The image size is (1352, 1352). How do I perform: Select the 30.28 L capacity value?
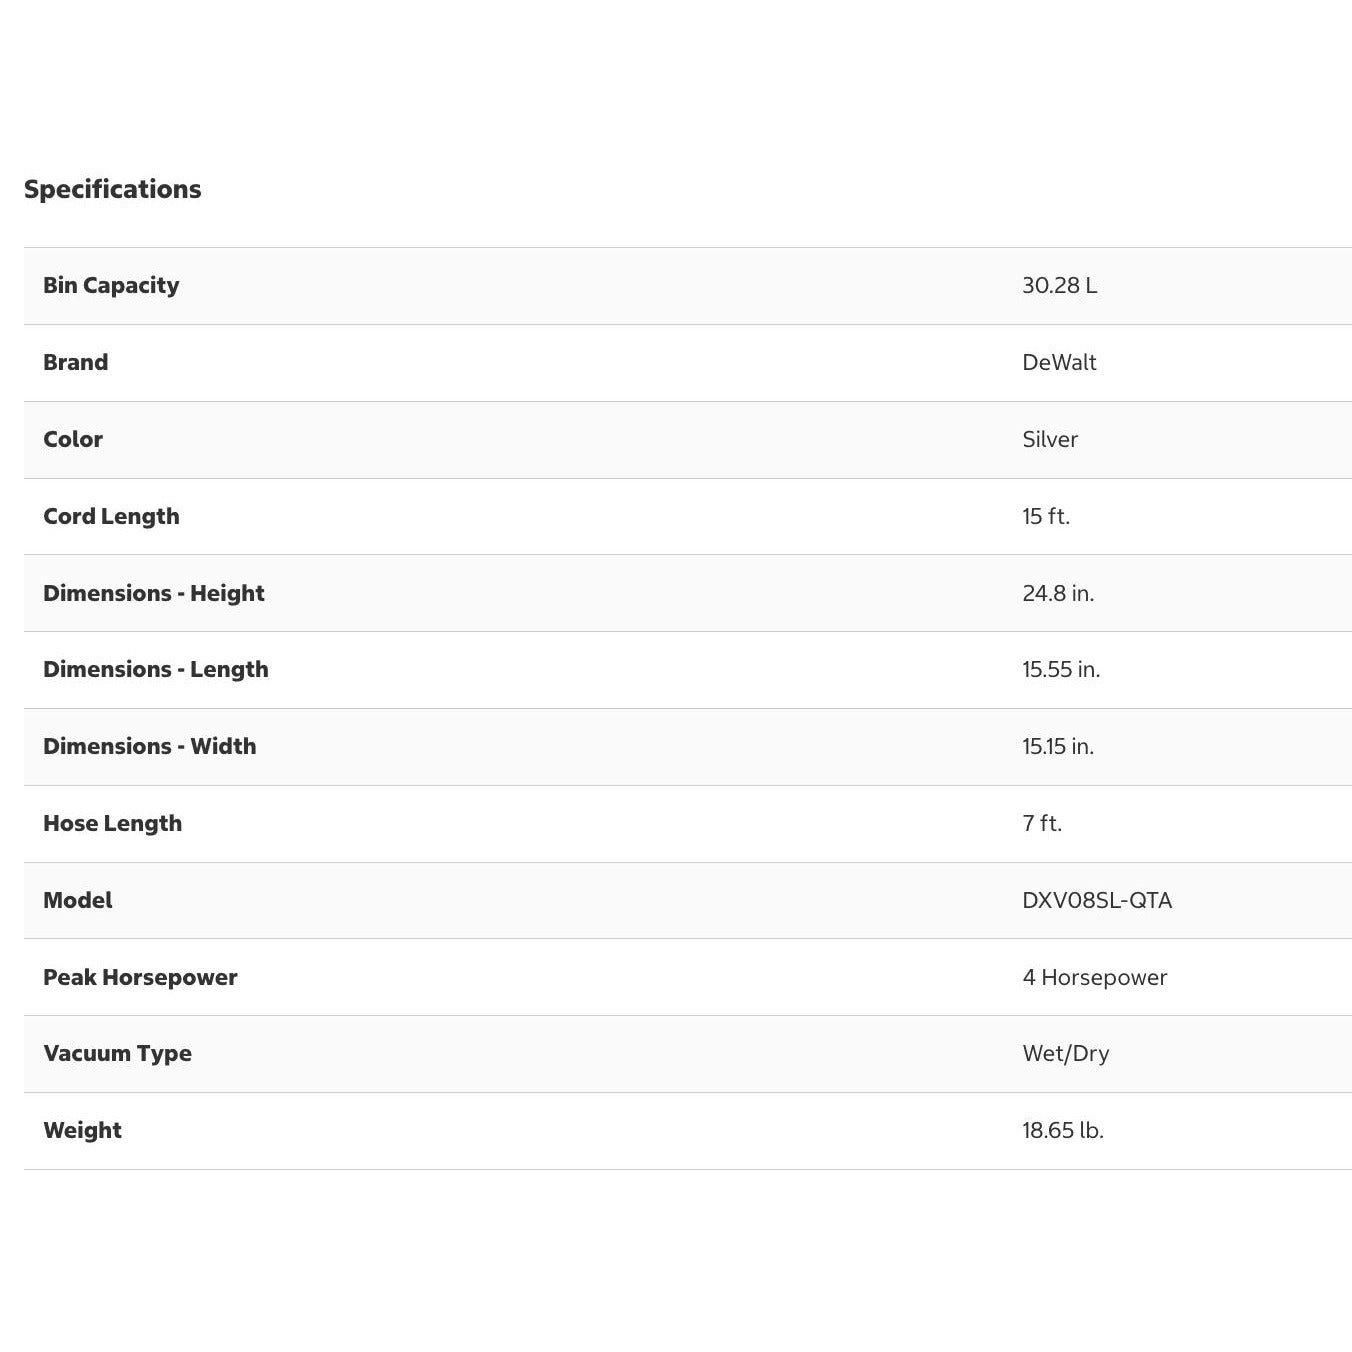pos(1059,285)
